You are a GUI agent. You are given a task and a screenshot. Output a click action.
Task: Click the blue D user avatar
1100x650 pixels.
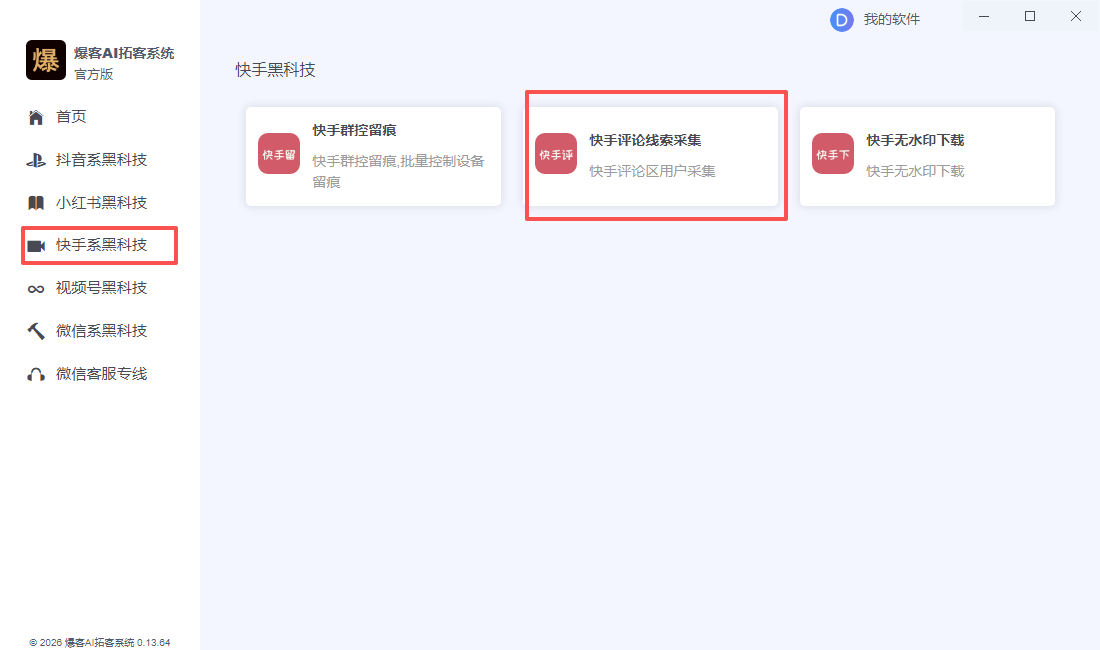[842, 20]
